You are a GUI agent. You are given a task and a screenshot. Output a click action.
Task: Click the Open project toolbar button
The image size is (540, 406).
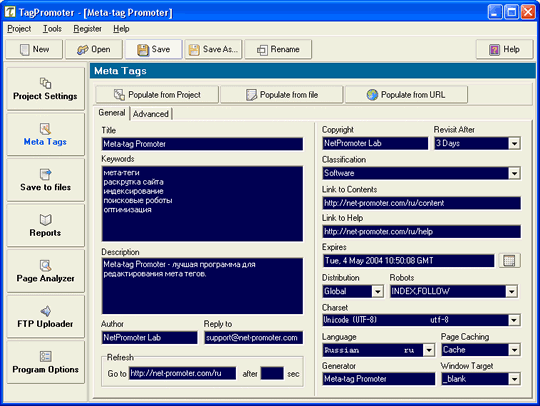[x=94, y=49]
